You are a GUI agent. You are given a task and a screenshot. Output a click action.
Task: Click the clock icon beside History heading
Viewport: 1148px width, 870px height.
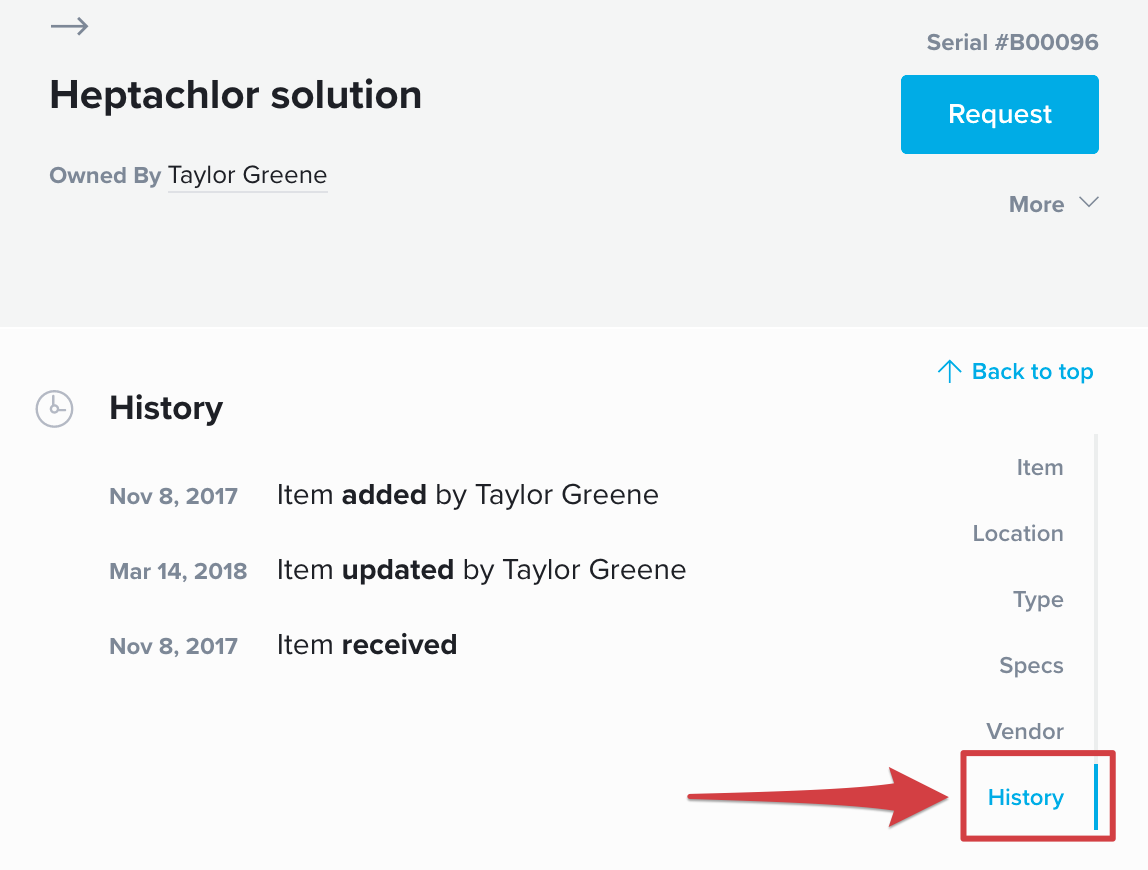(54, 409)
